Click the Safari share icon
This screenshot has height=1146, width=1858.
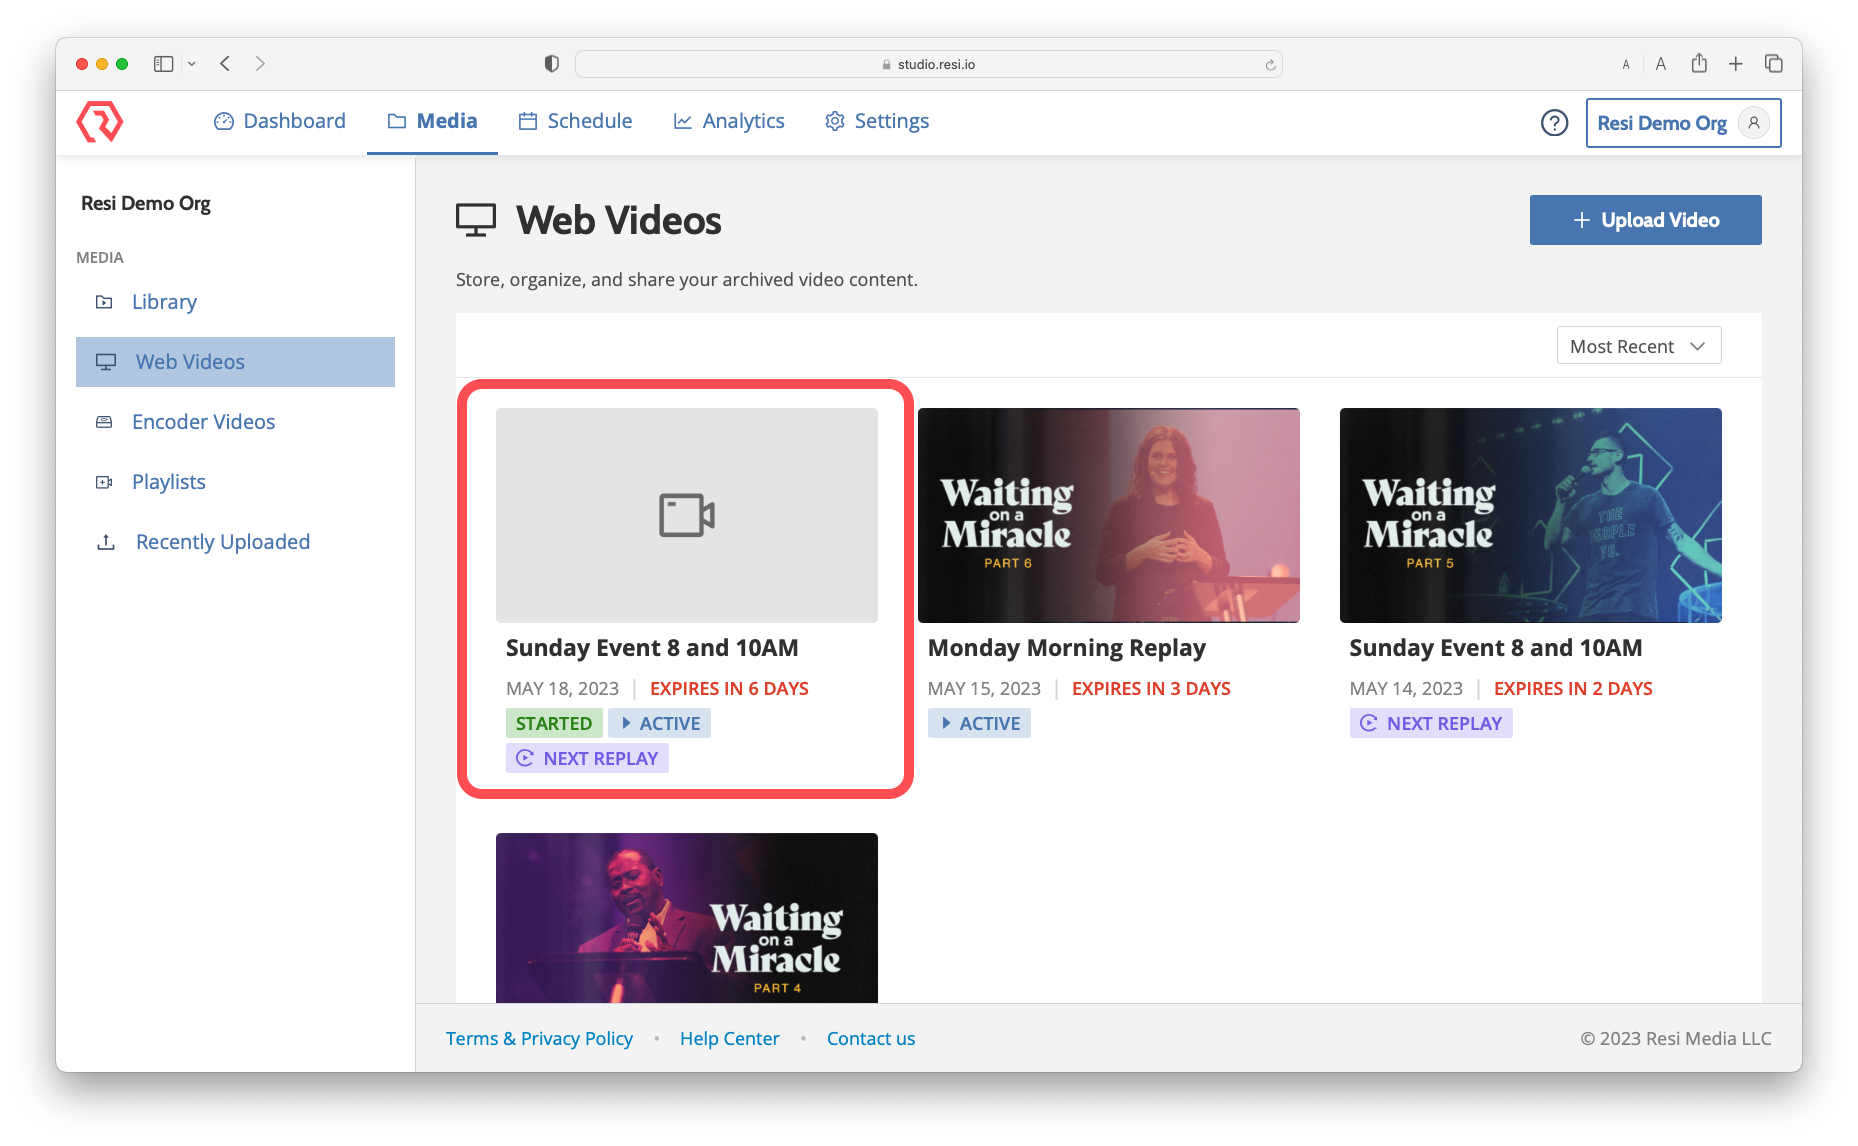[x=1699, y=64]
